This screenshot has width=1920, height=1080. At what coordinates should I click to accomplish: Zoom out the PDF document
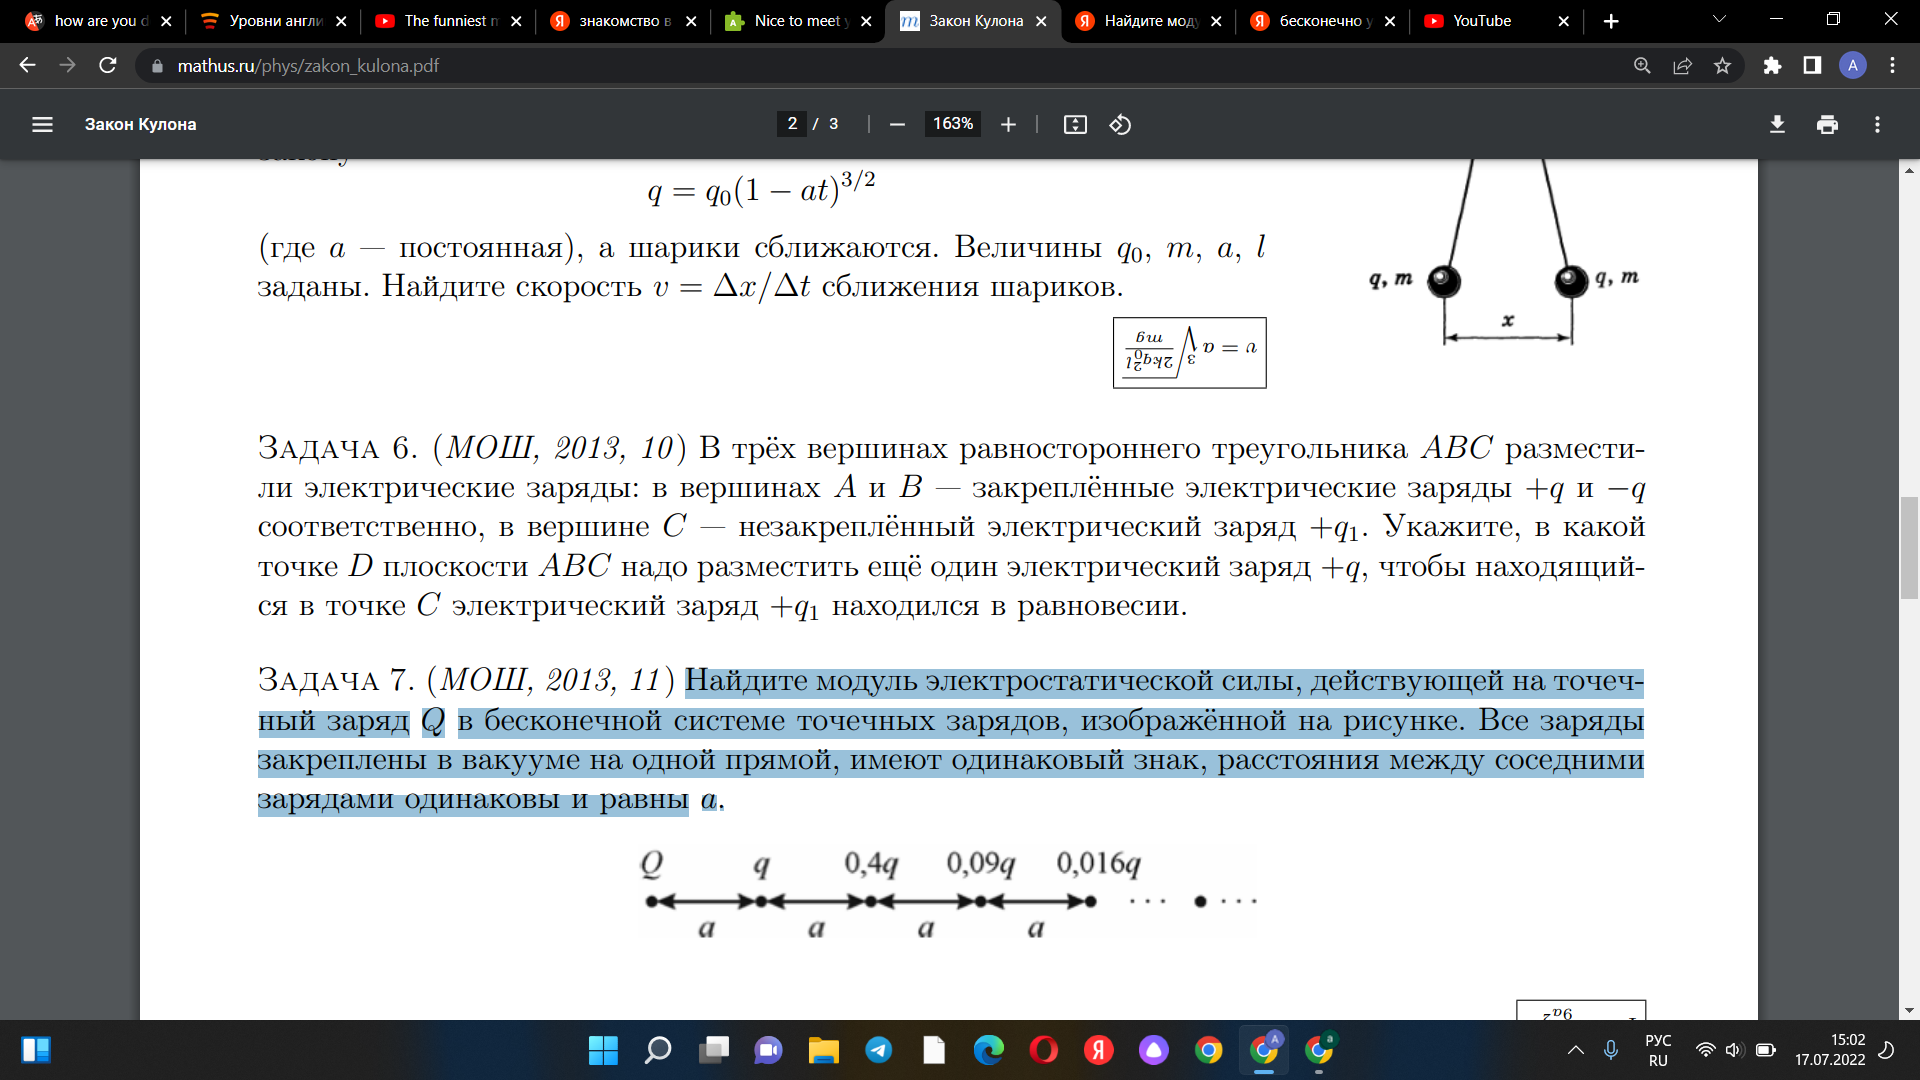click(x=897, y=124)
